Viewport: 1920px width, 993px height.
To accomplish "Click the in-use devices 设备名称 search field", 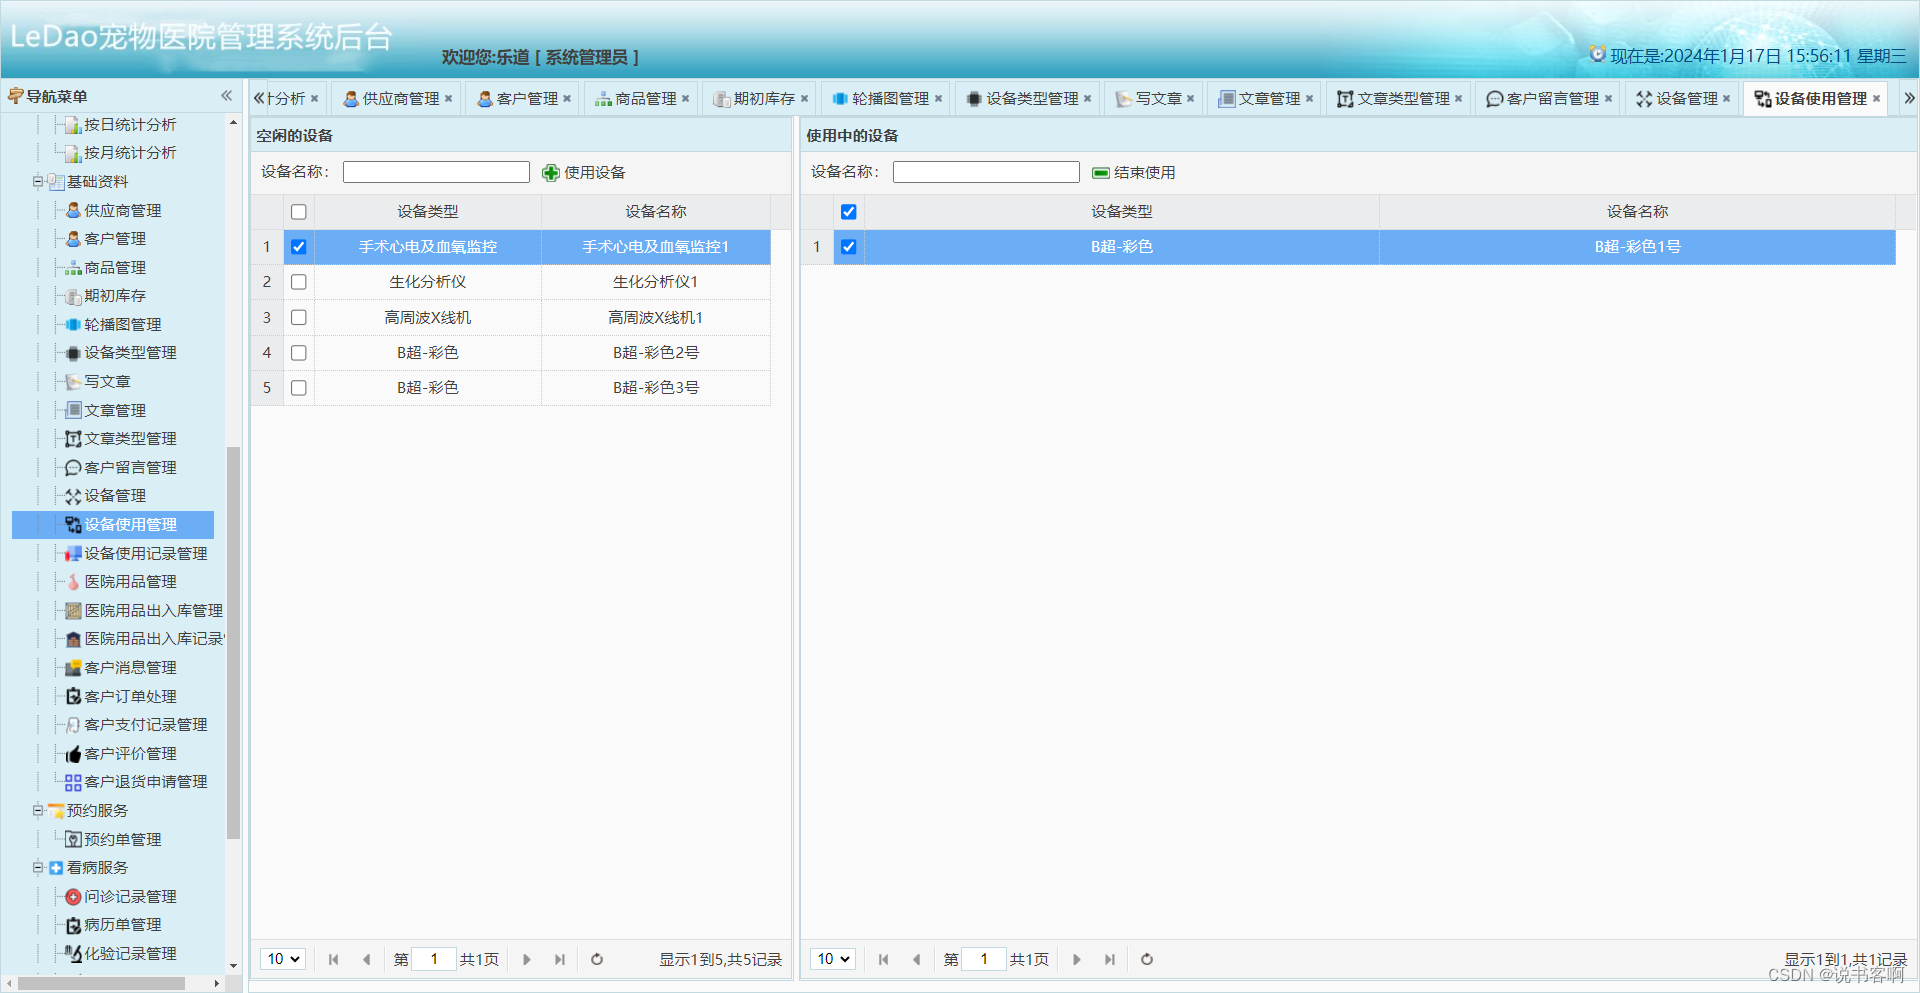I will (x=986, y=172).
